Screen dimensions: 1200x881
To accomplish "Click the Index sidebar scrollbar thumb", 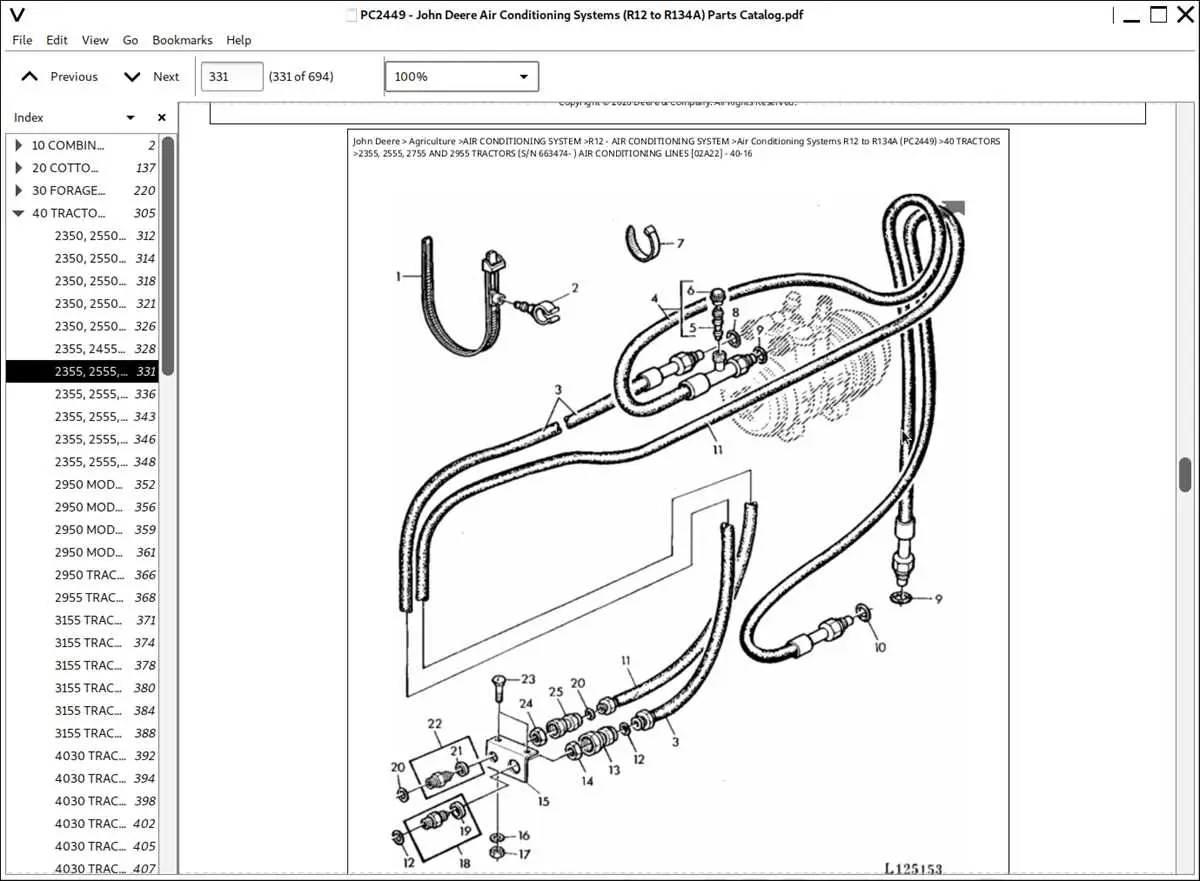I will tap(168, 255).
